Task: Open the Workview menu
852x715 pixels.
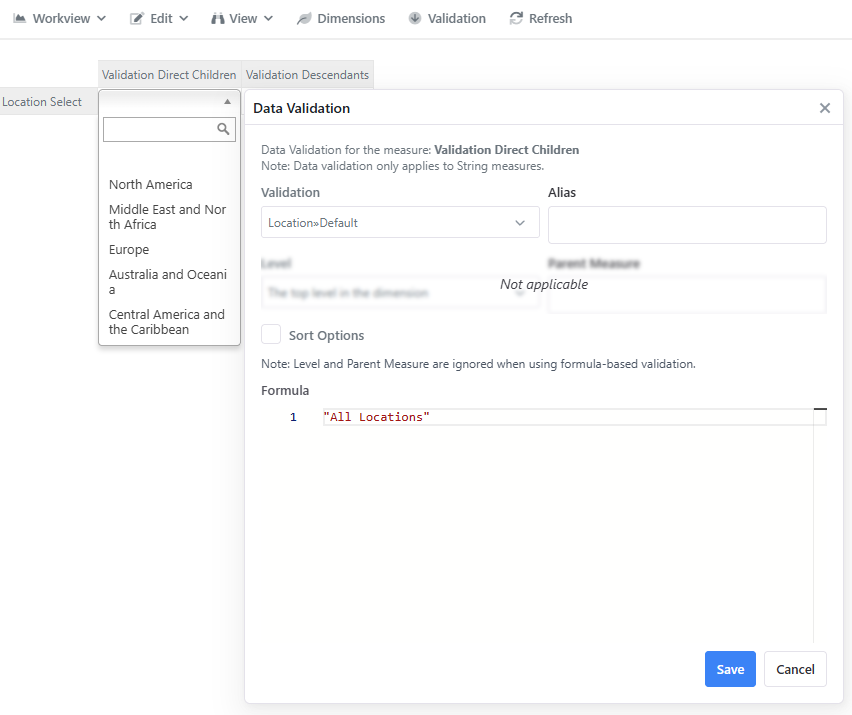Action: pyautogui.click(x=60, y=18)
